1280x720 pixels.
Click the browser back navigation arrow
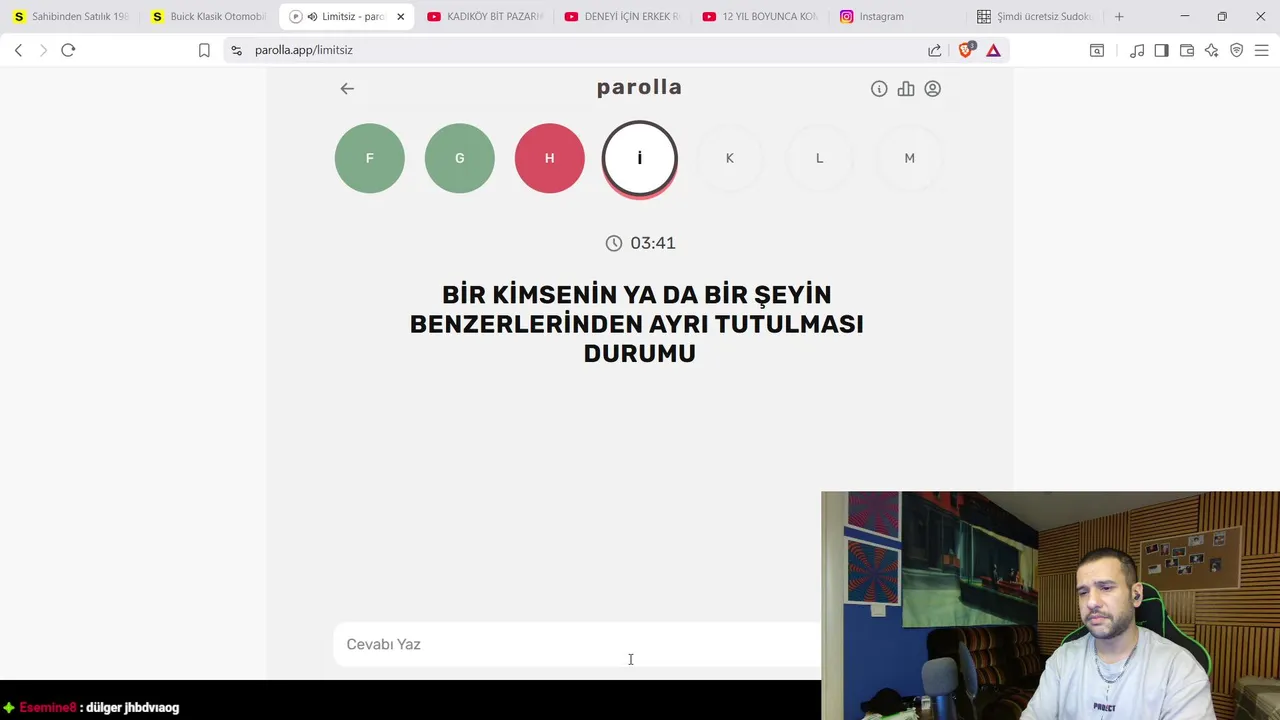pyautogui.click(x=18, y=50)
